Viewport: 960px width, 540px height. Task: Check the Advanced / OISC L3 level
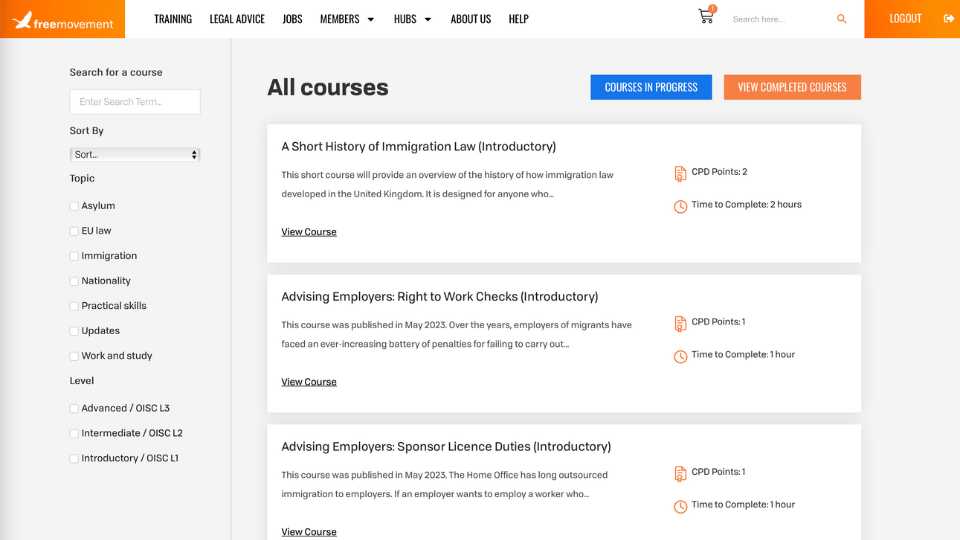(74, 408)
